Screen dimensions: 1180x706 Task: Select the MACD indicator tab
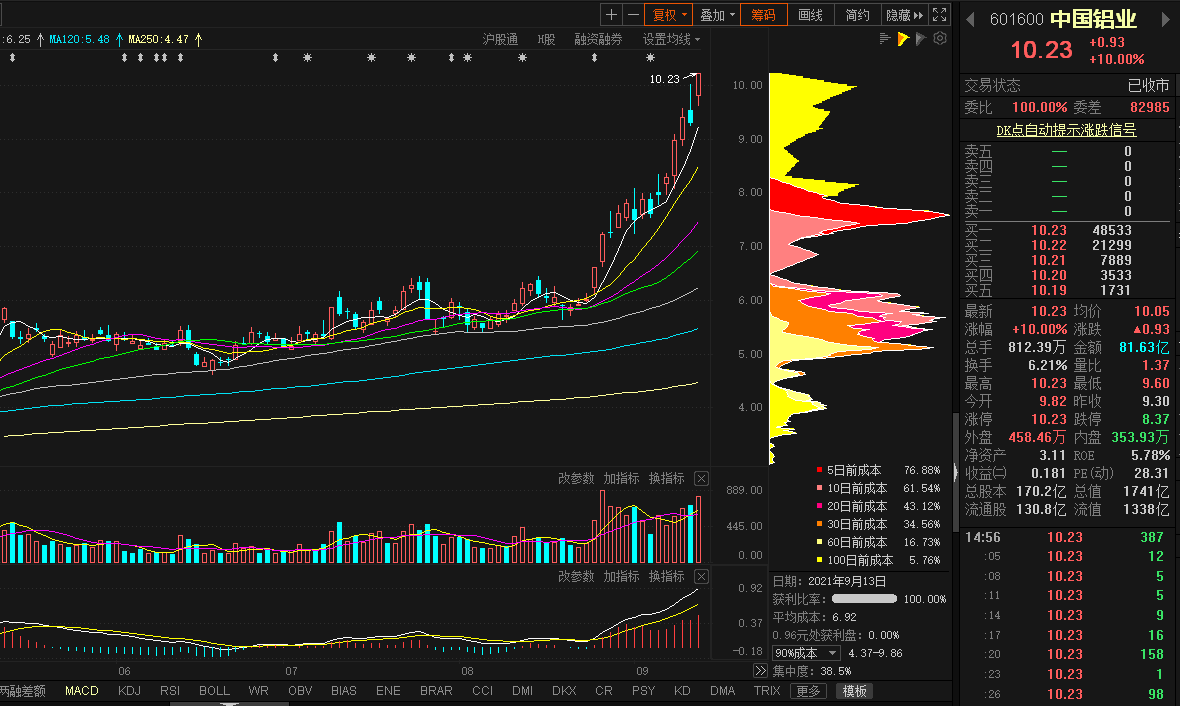tap(81, 690)
